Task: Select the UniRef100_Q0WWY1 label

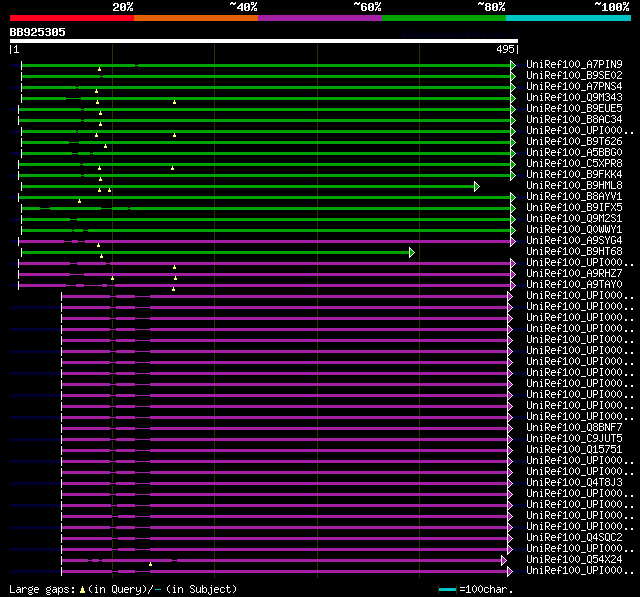Action: click(574, 230)
